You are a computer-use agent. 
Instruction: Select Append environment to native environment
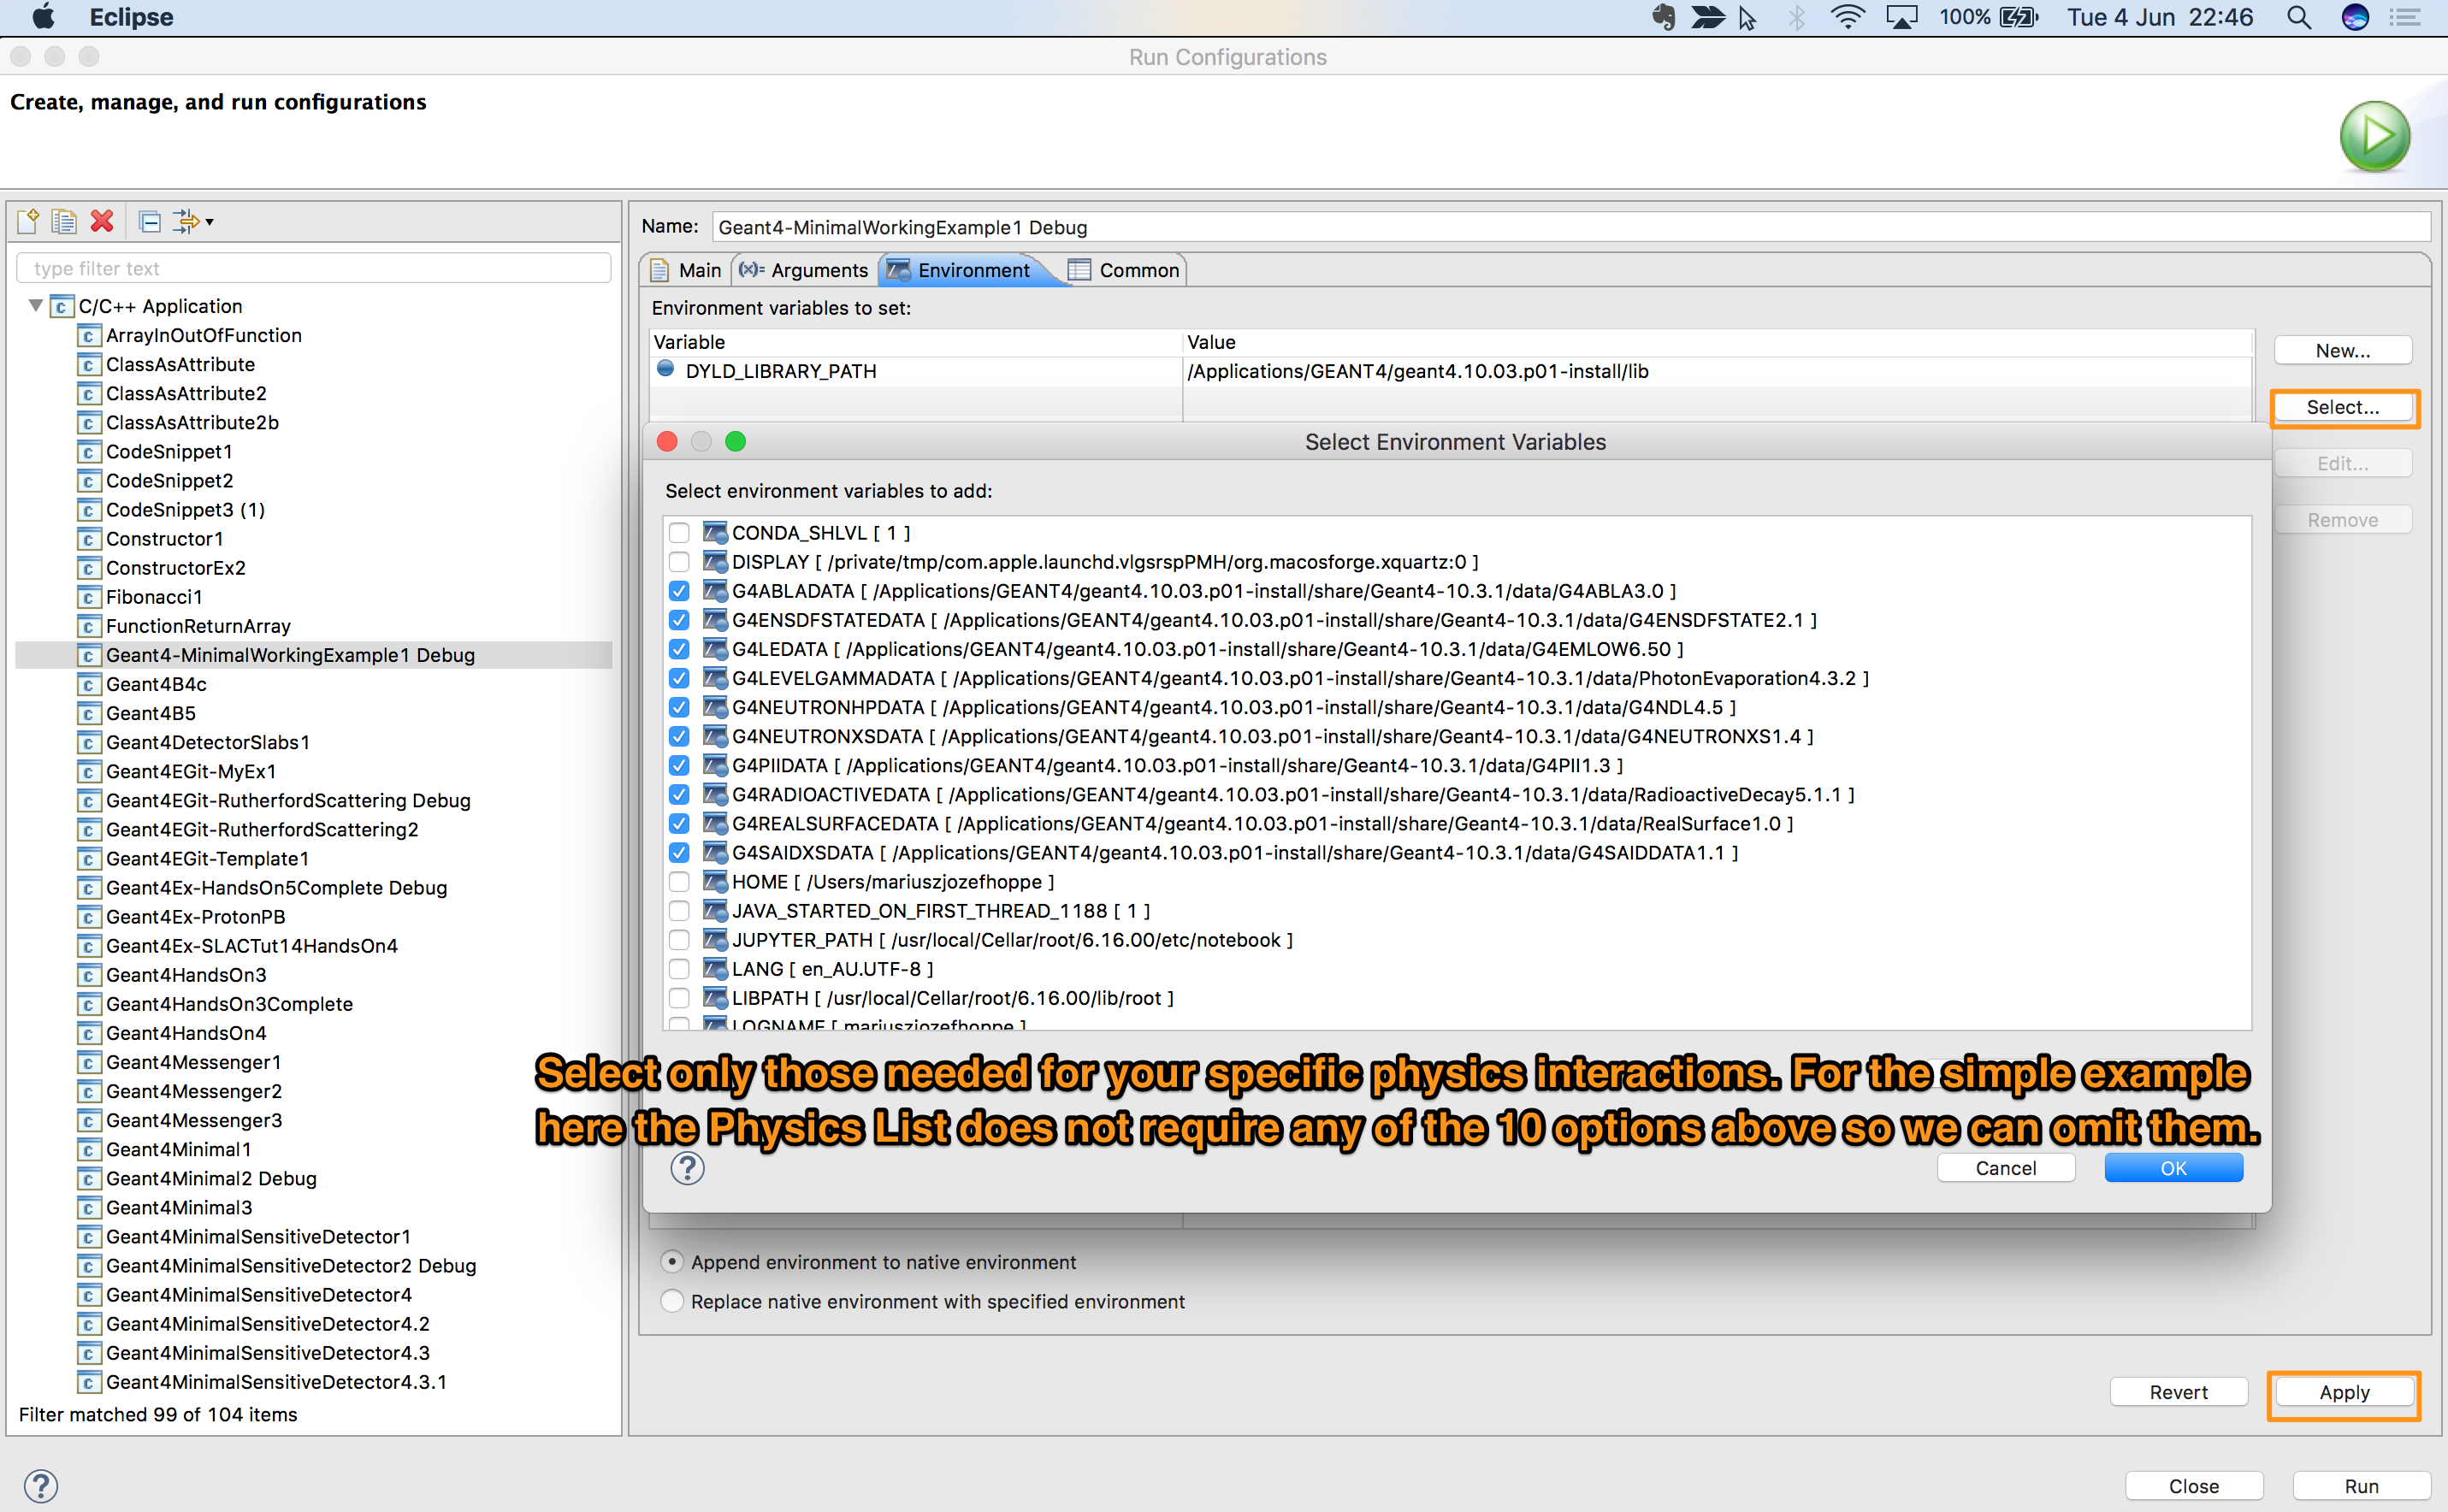click(672, 1262)
